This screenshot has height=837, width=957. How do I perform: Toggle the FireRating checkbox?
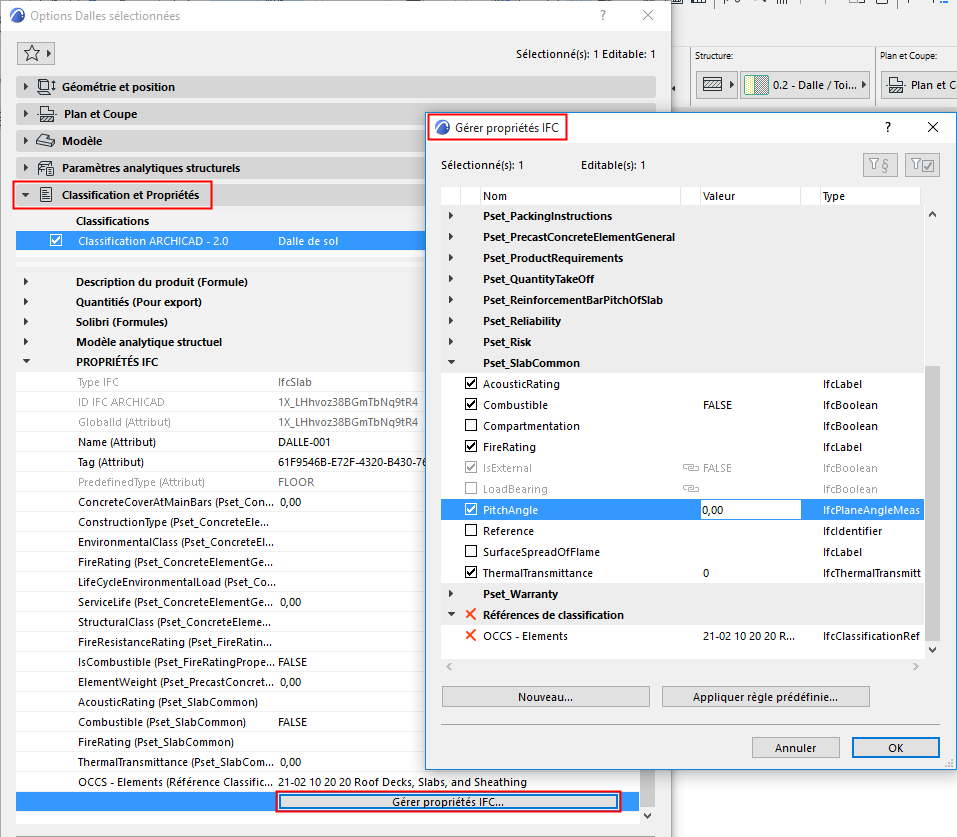pos(471,446)
